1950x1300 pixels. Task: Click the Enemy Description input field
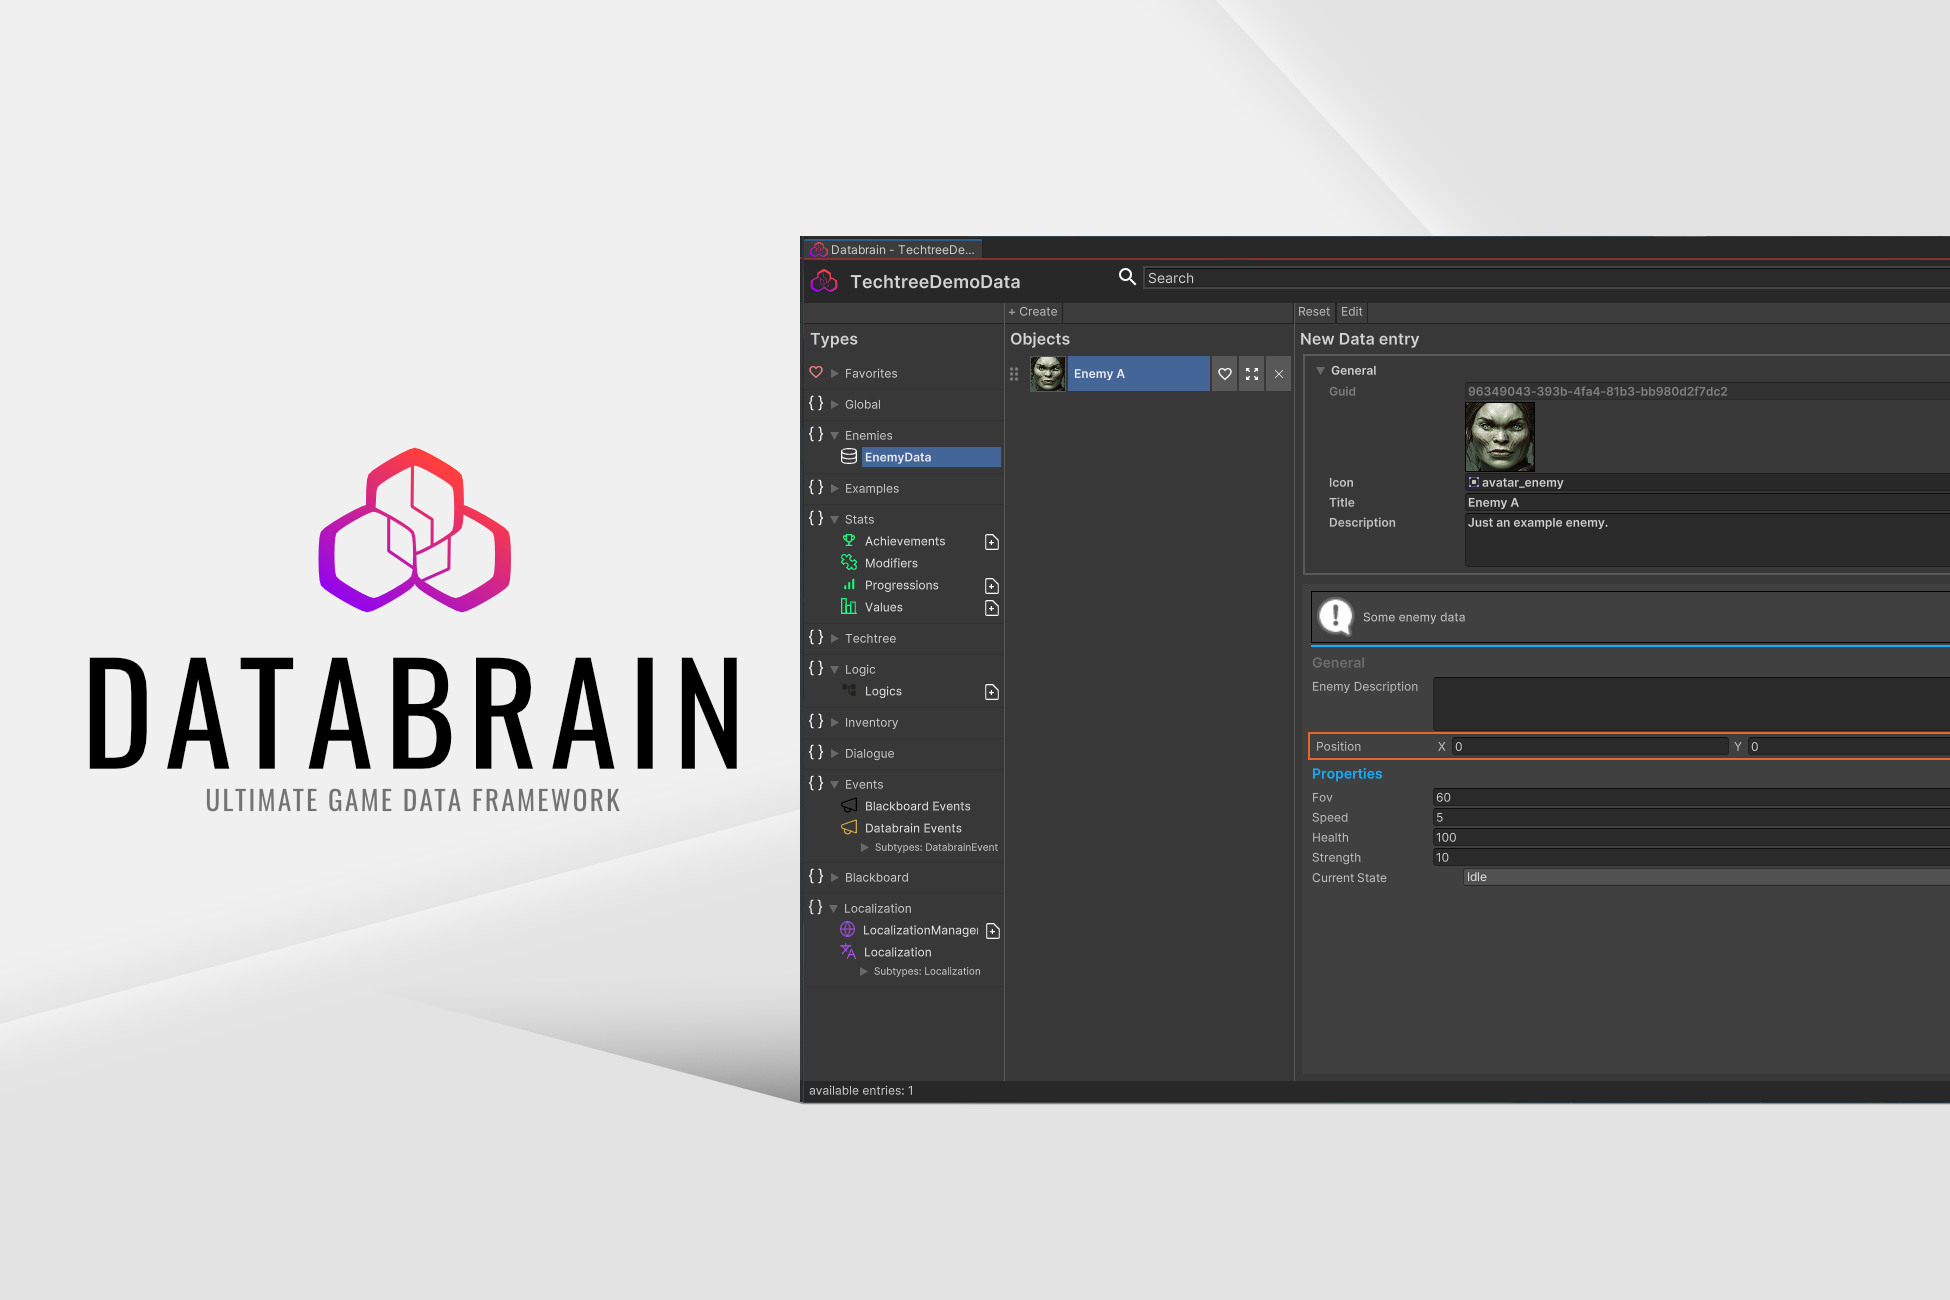1690,696
